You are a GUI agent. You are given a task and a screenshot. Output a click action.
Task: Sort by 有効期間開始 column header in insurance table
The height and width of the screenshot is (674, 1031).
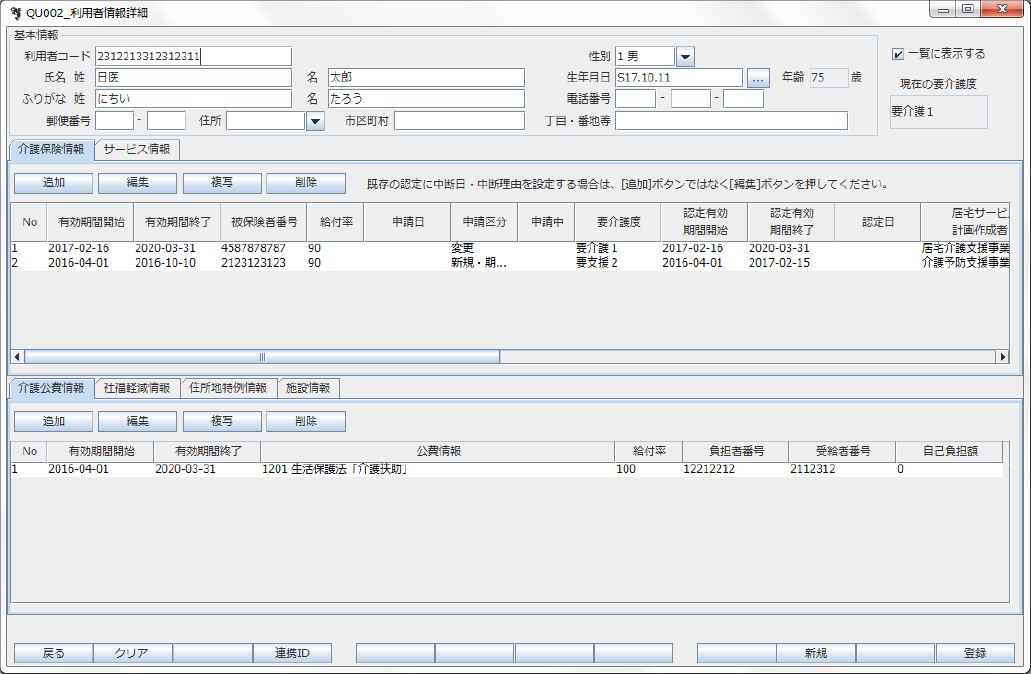[92, 222]
